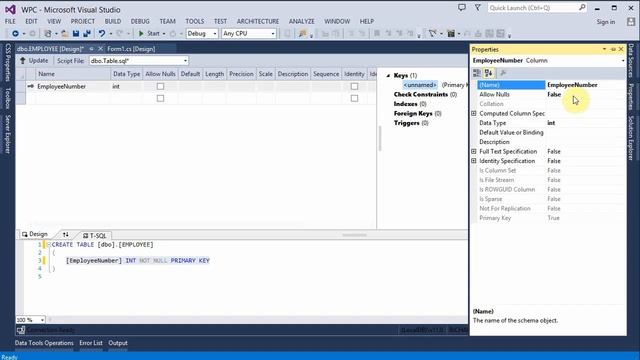
Task: Click the (Name) property value EmployeeNumber
Action: (585, 85)
